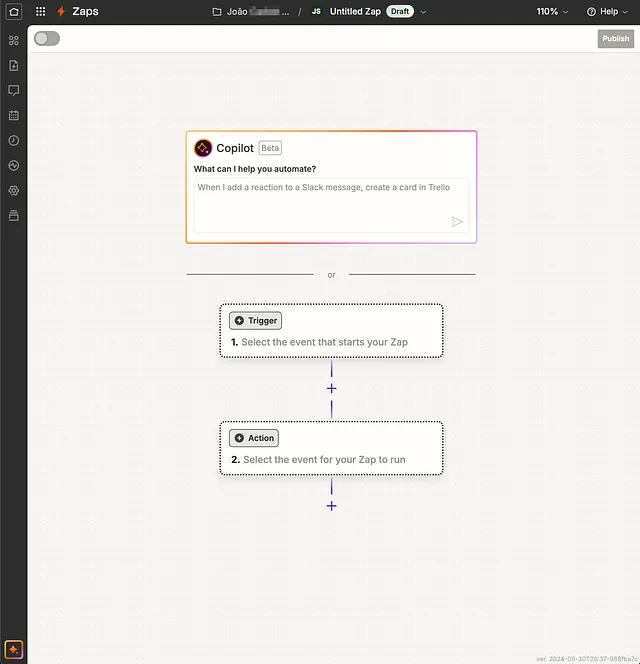Click the Copilot logo in the card
640x664 pixels.
click(x=203, y=148)
